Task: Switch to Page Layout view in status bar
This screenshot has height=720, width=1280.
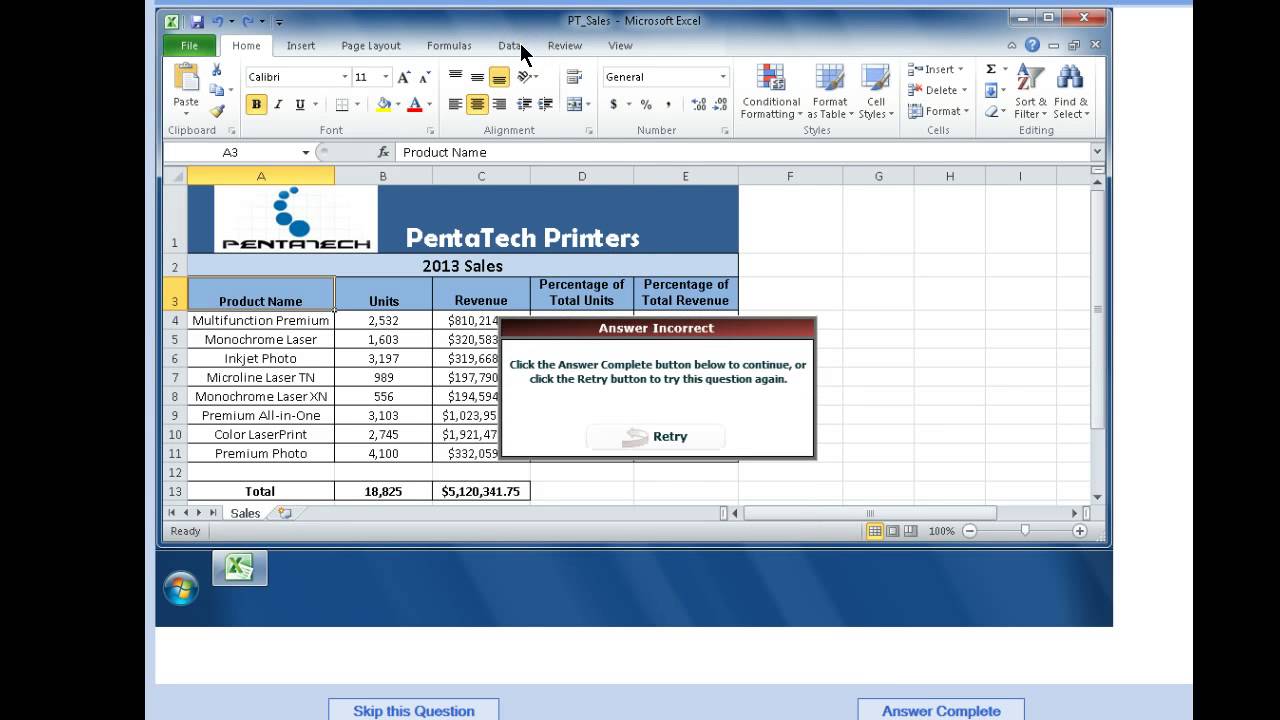Action: (893, 531)
